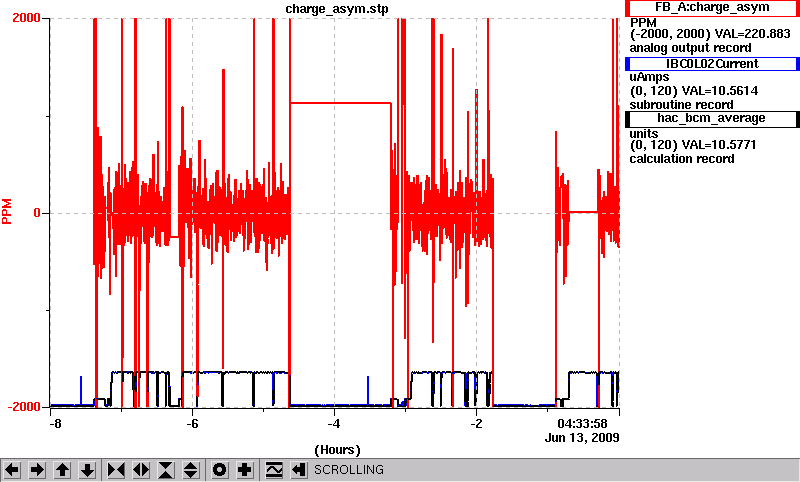Pan the plot down with down arrow
Viewport: 800px width, 482px height.
point(87,470)
